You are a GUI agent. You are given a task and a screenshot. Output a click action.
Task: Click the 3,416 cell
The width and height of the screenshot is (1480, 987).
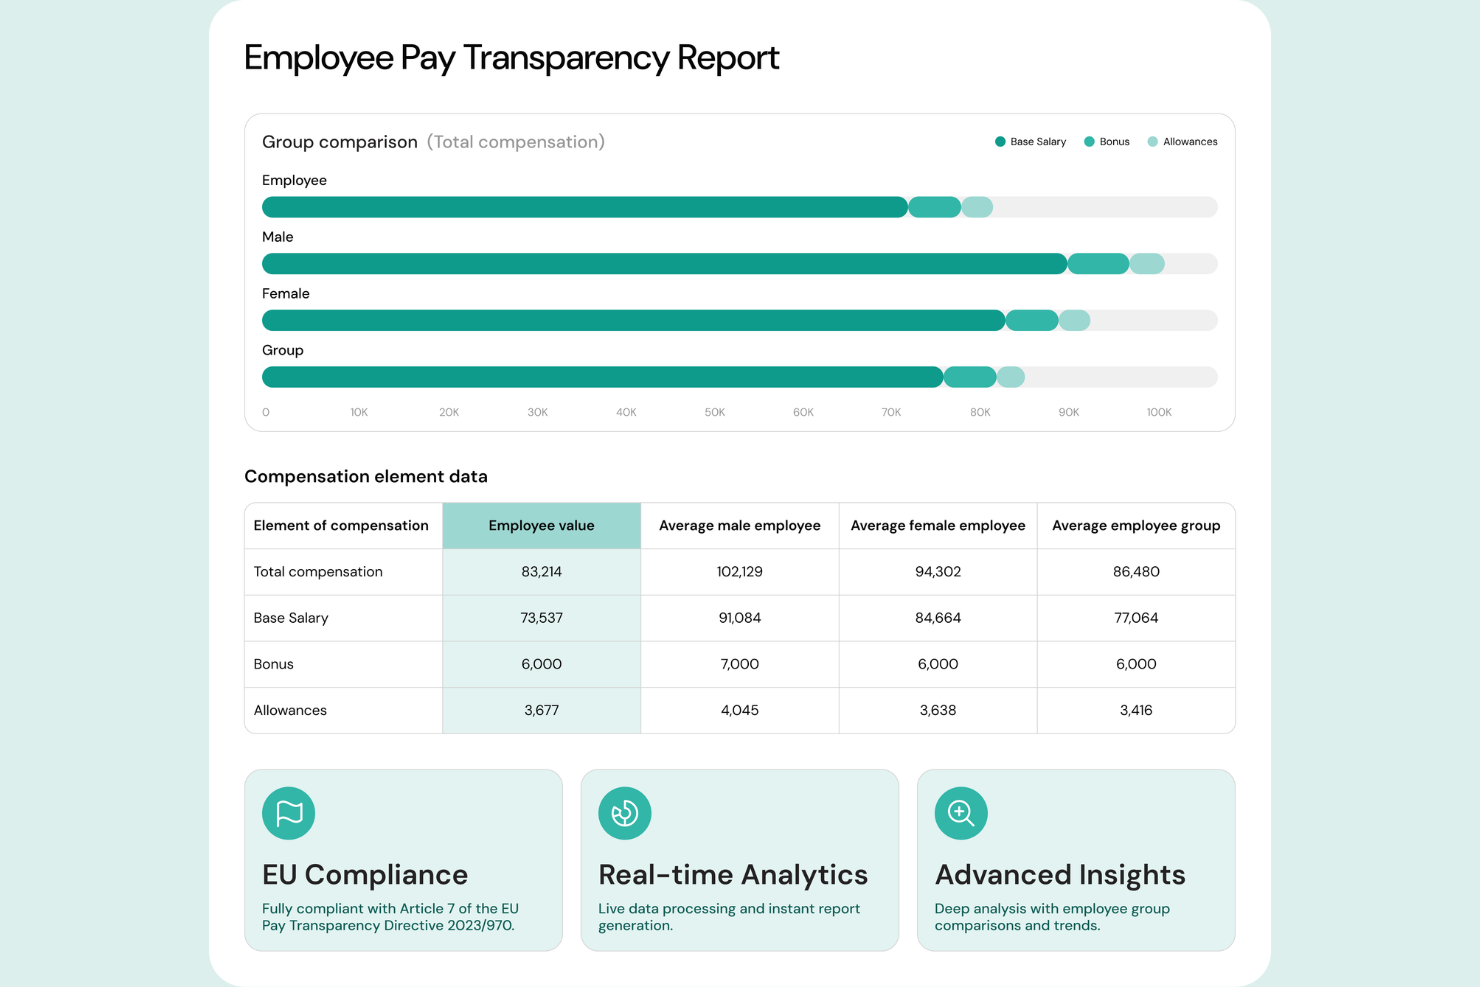click(1136, 710)
